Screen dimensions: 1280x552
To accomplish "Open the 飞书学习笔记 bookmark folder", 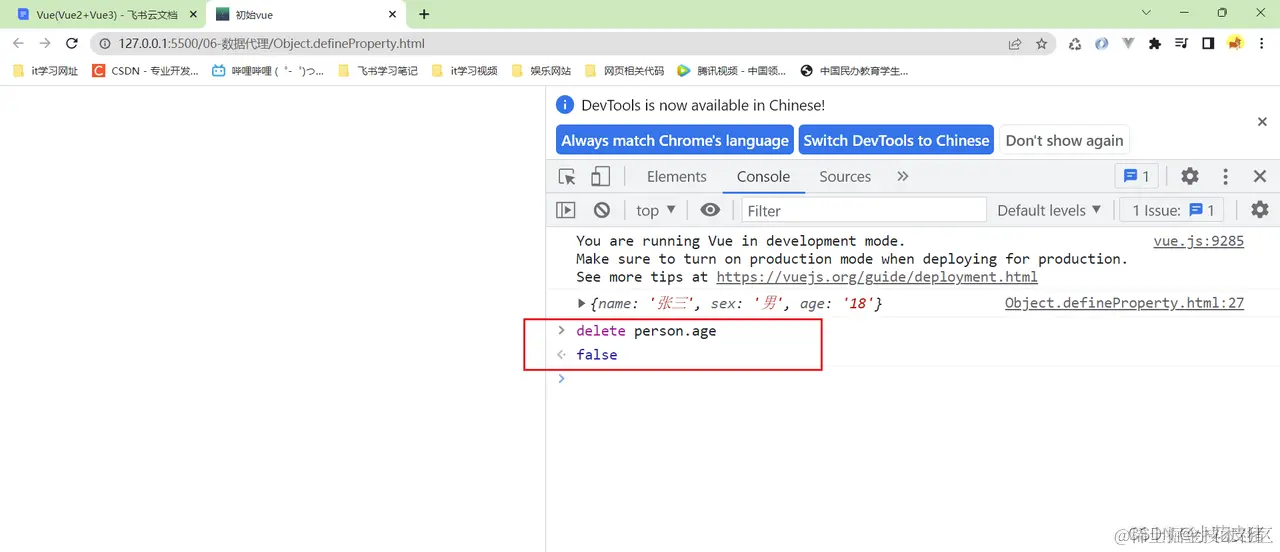I will [x=378, y=71].
